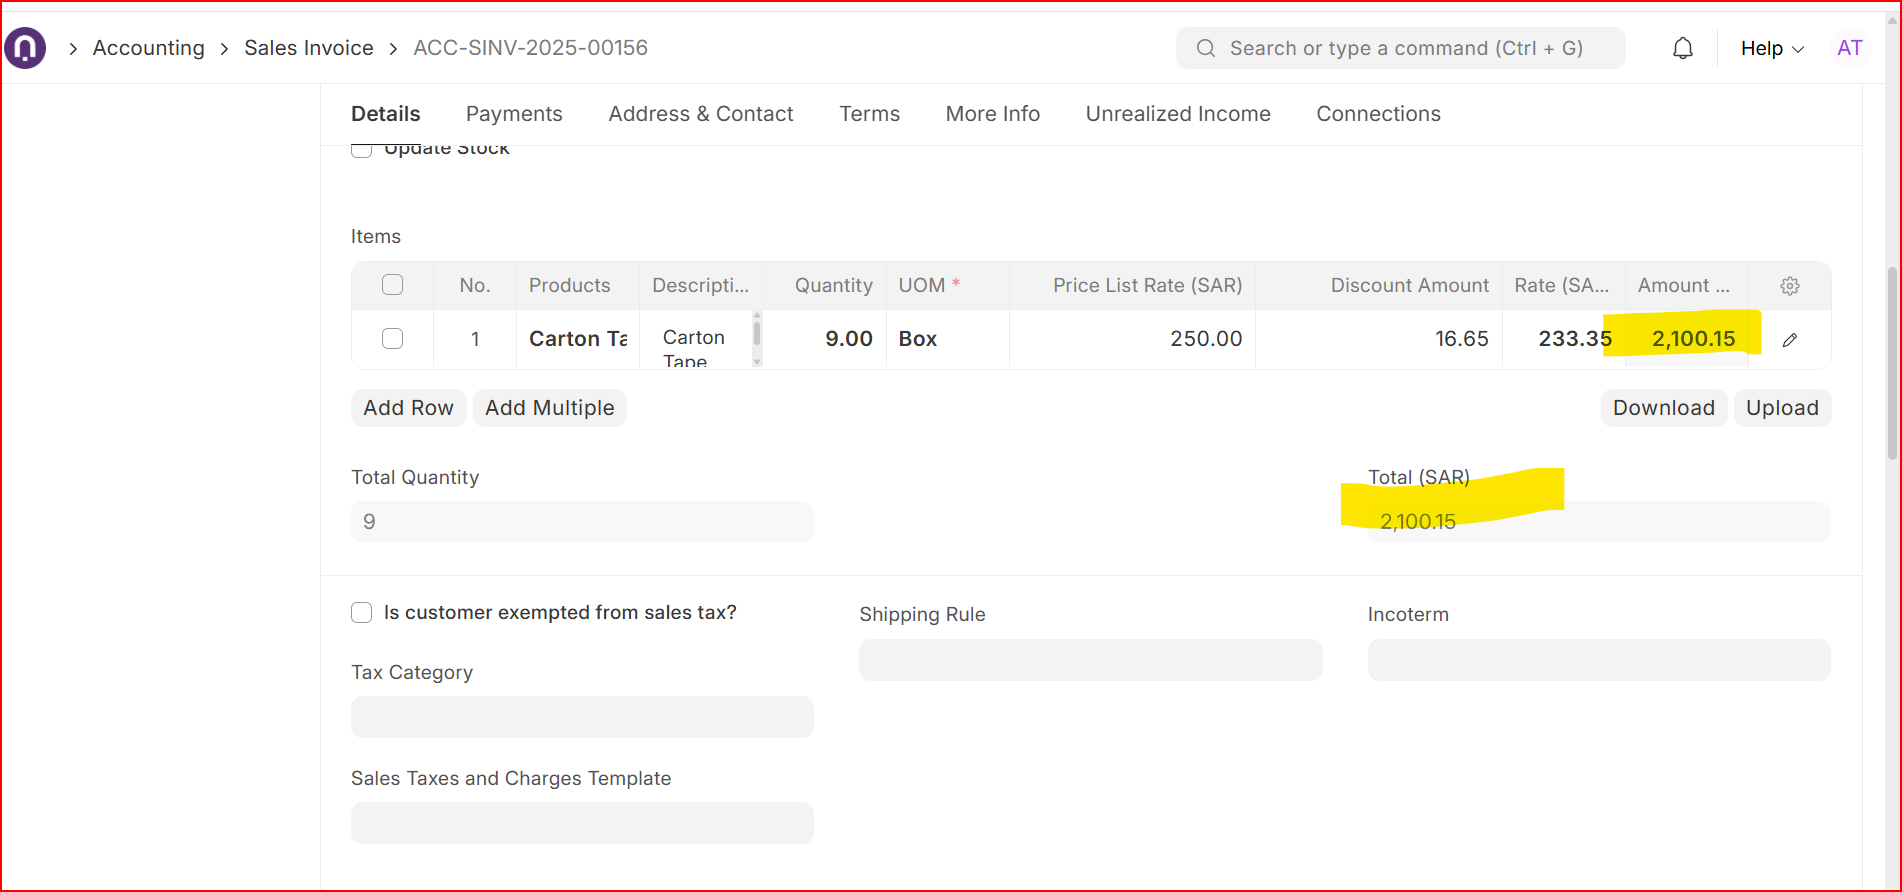Edit row 1 using pencil icon
1902x892 pixels.
tap(1789, 340)
